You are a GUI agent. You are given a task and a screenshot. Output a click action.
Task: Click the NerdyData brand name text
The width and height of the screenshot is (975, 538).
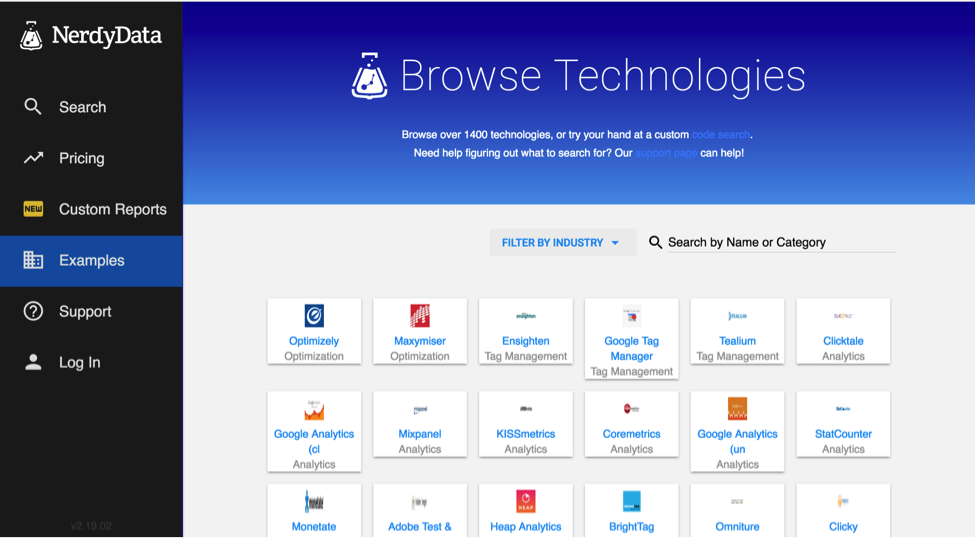click(x=107, y=35)
